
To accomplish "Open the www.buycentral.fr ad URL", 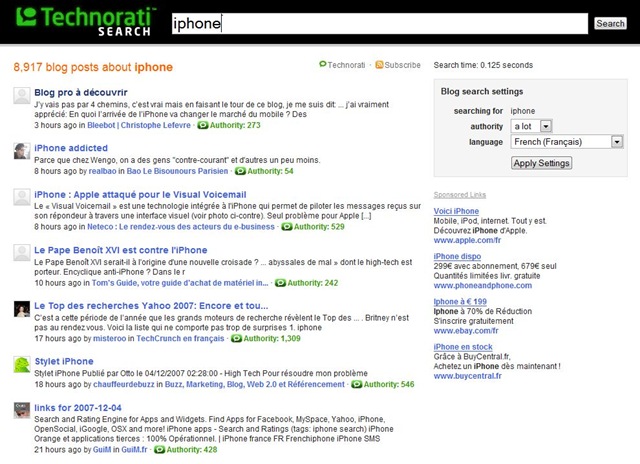I will point(467,376).
